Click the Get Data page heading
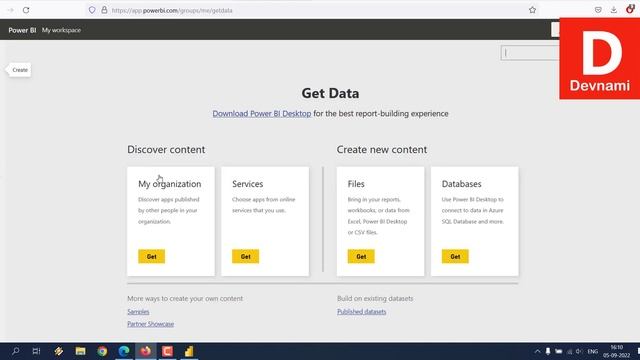The height and width of the screenshot is (360, 640). click(x=330, y=93)
